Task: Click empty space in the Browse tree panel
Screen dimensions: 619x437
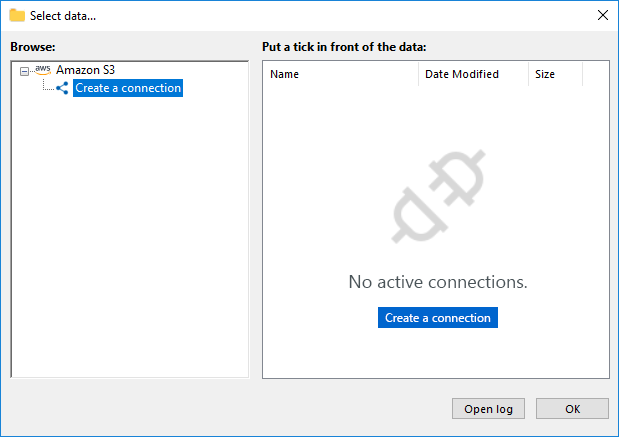Action: (130, 250)
